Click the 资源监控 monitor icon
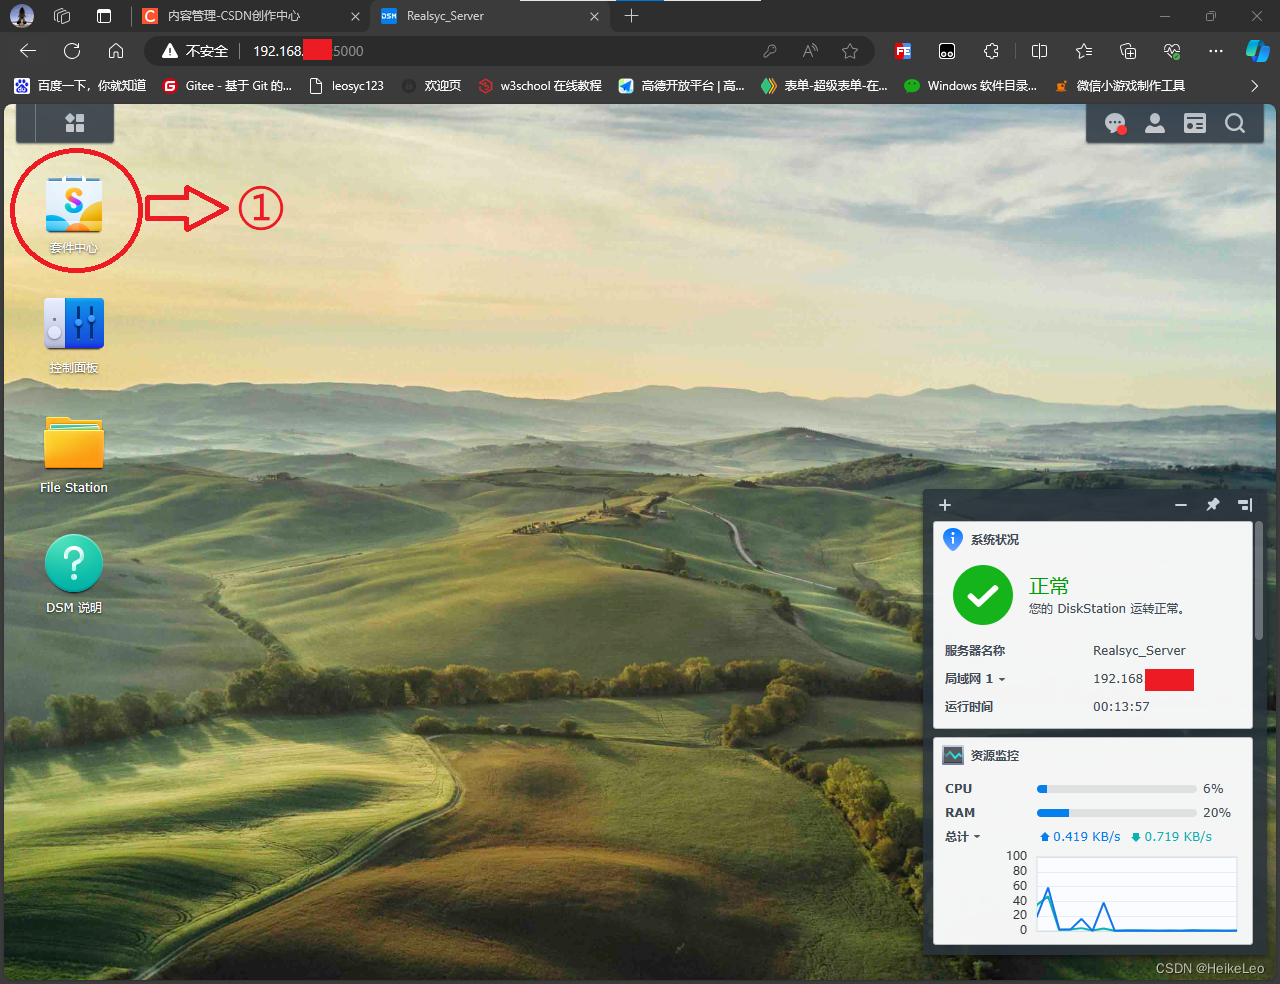The width and height of the screenshot is (1280, 984). point(953,755)
